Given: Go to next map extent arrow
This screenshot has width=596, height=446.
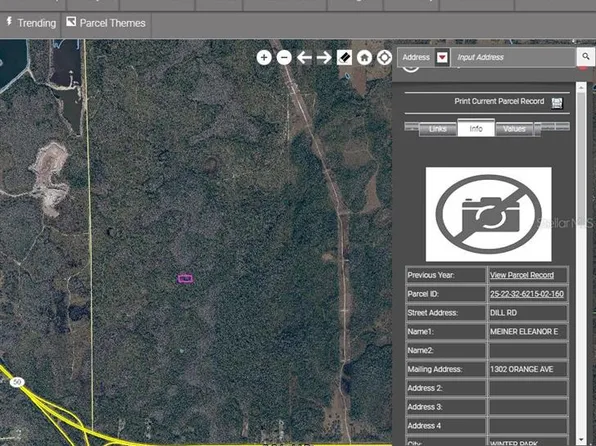Looking at the screenshot, I should pos(324,58).
